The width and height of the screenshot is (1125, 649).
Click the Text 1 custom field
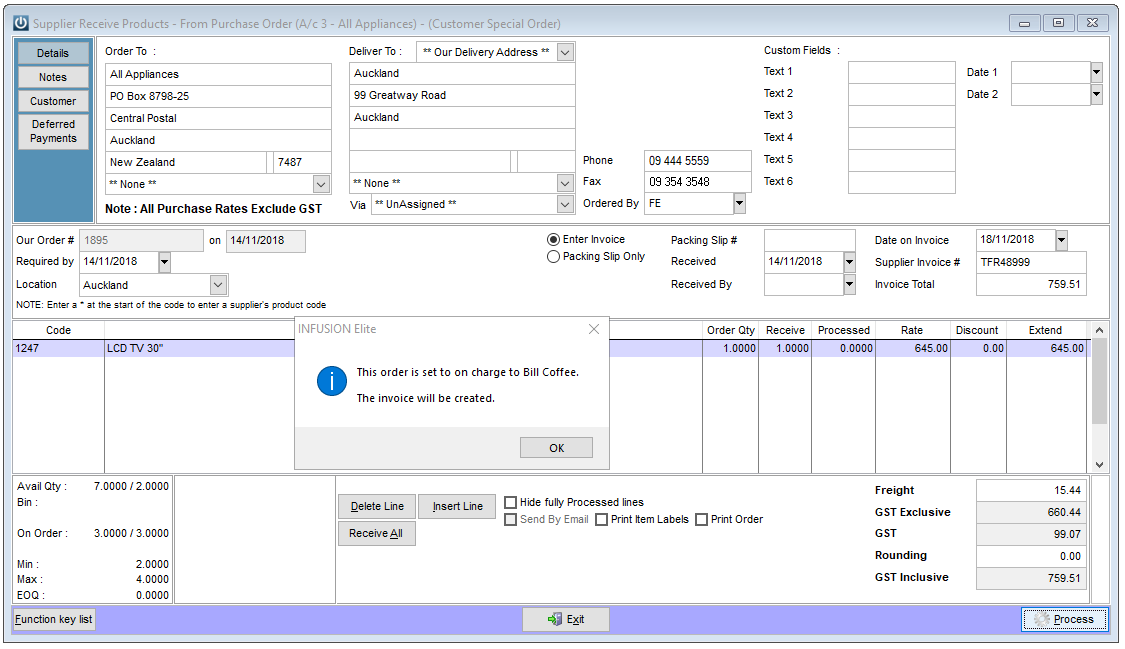point(902,72)
